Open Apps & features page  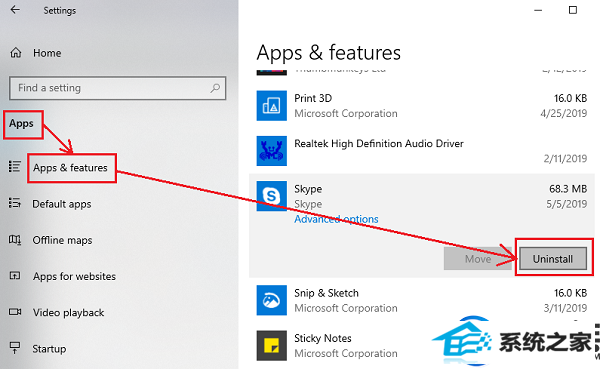[70, 168]
